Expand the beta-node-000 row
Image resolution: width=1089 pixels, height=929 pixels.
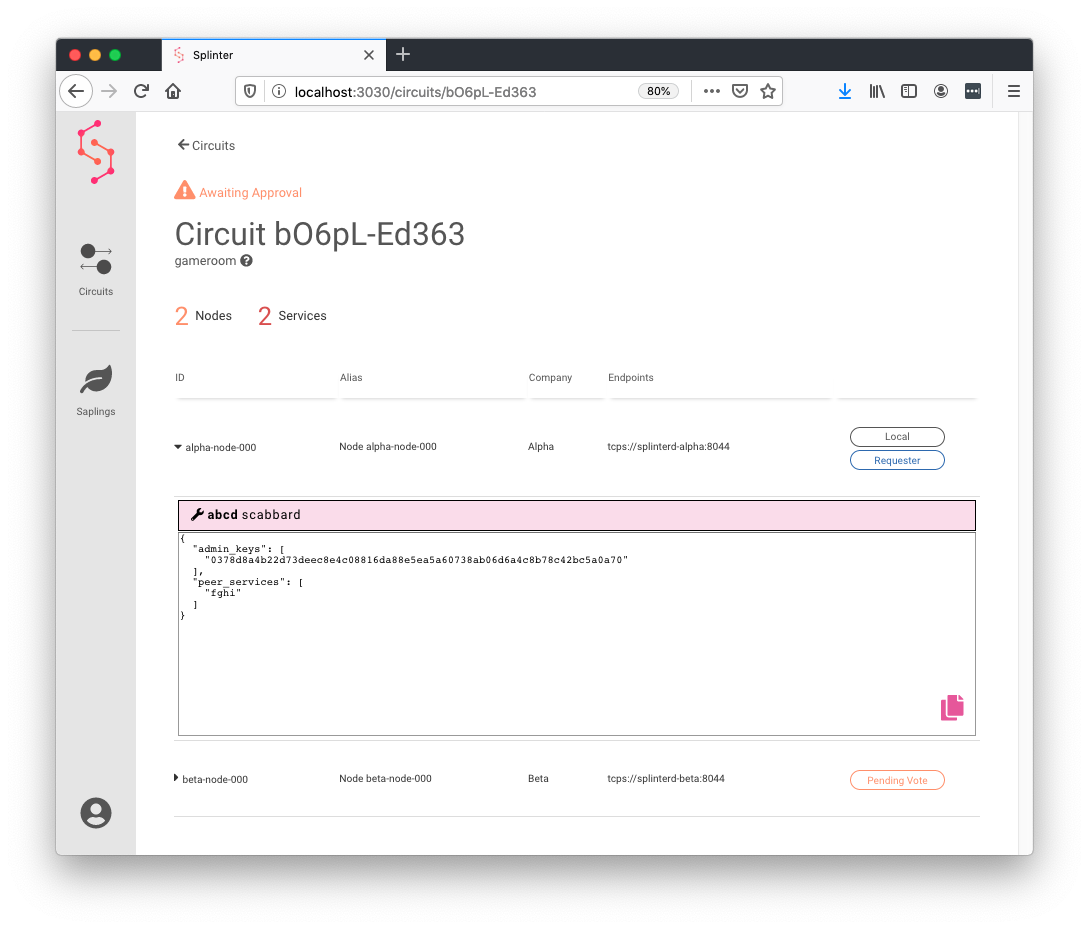[176, 778]
